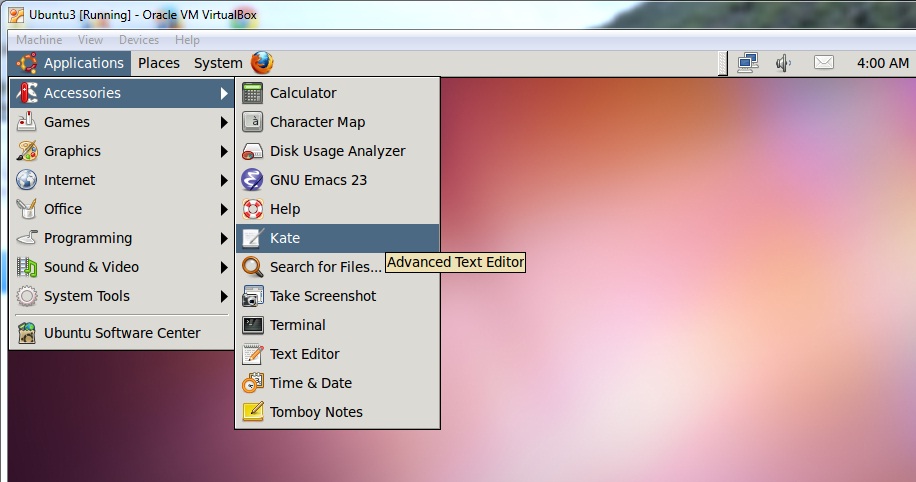Expand the Programming submenu arrow
This screenshot has height=482, width=916.
click(x=224, y=238)
